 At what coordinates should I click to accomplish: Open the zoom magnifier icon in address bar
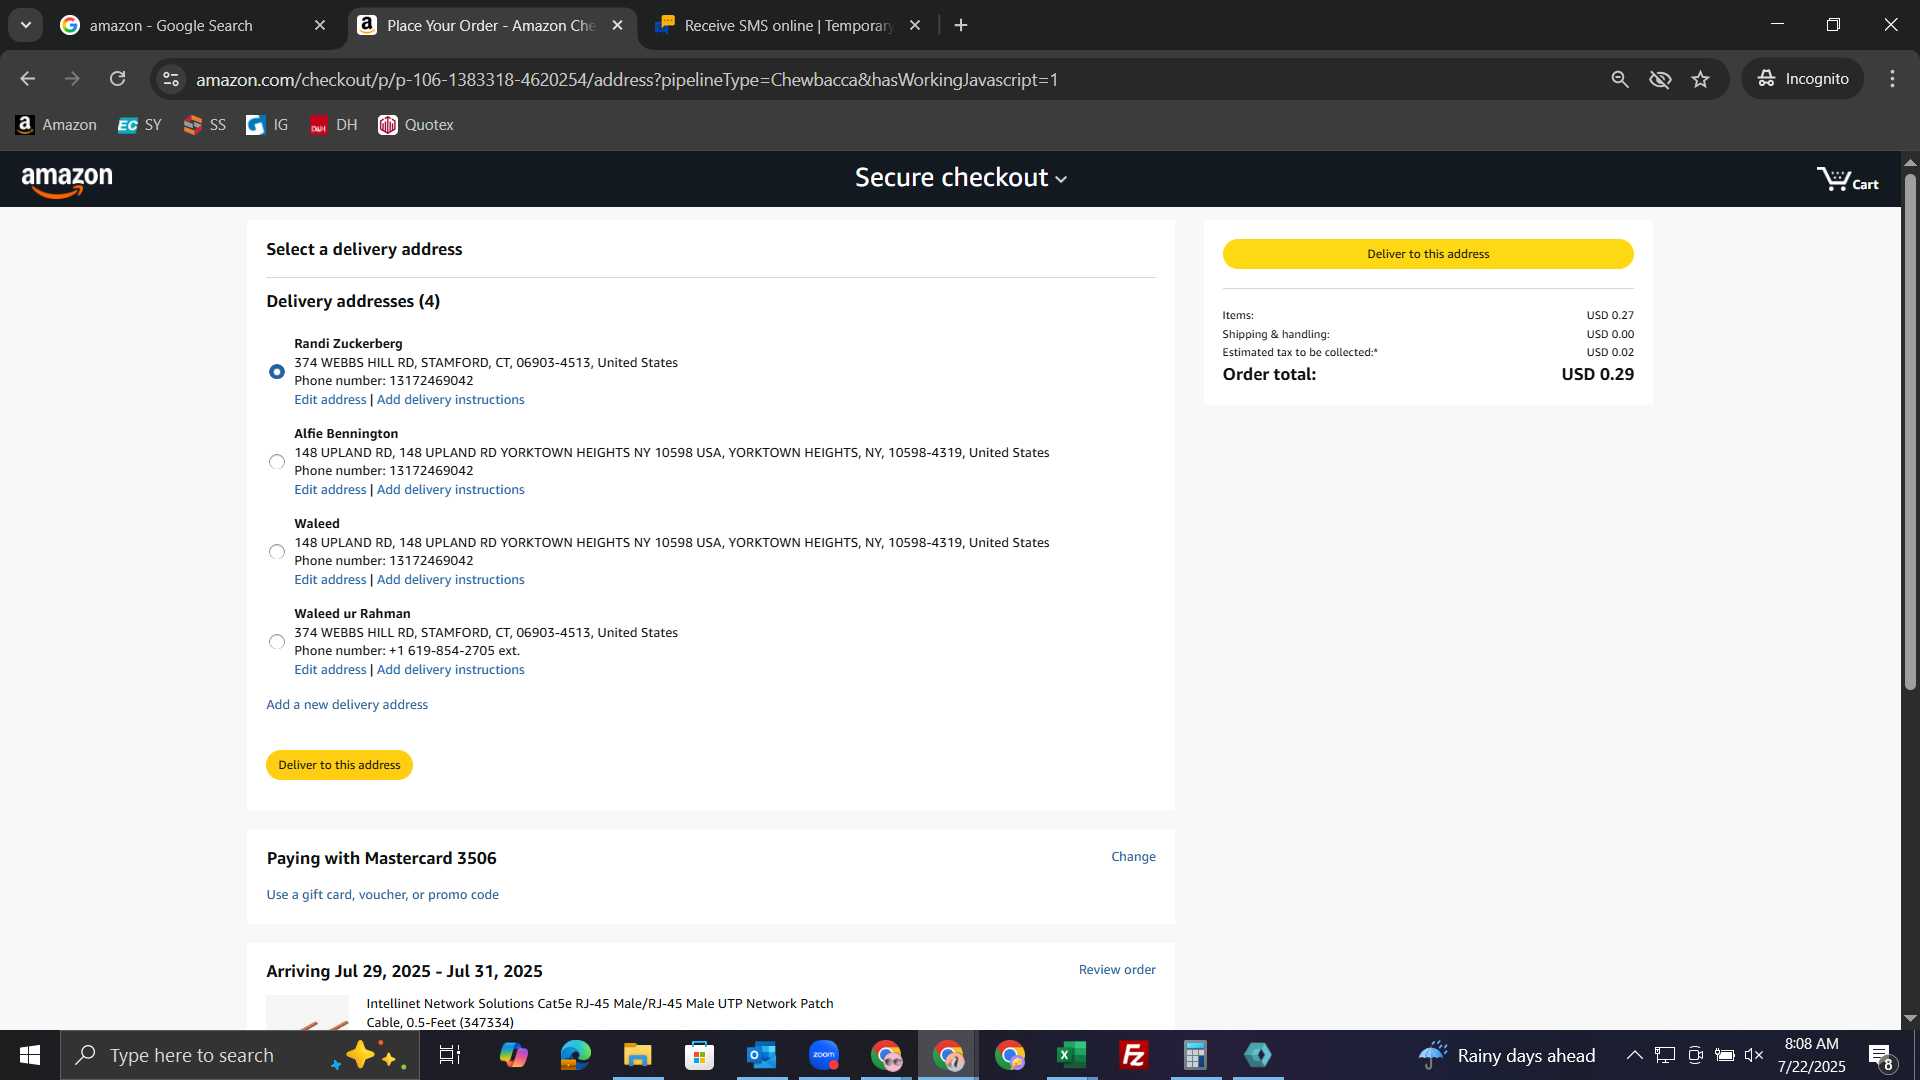(x=1620, y=79)
